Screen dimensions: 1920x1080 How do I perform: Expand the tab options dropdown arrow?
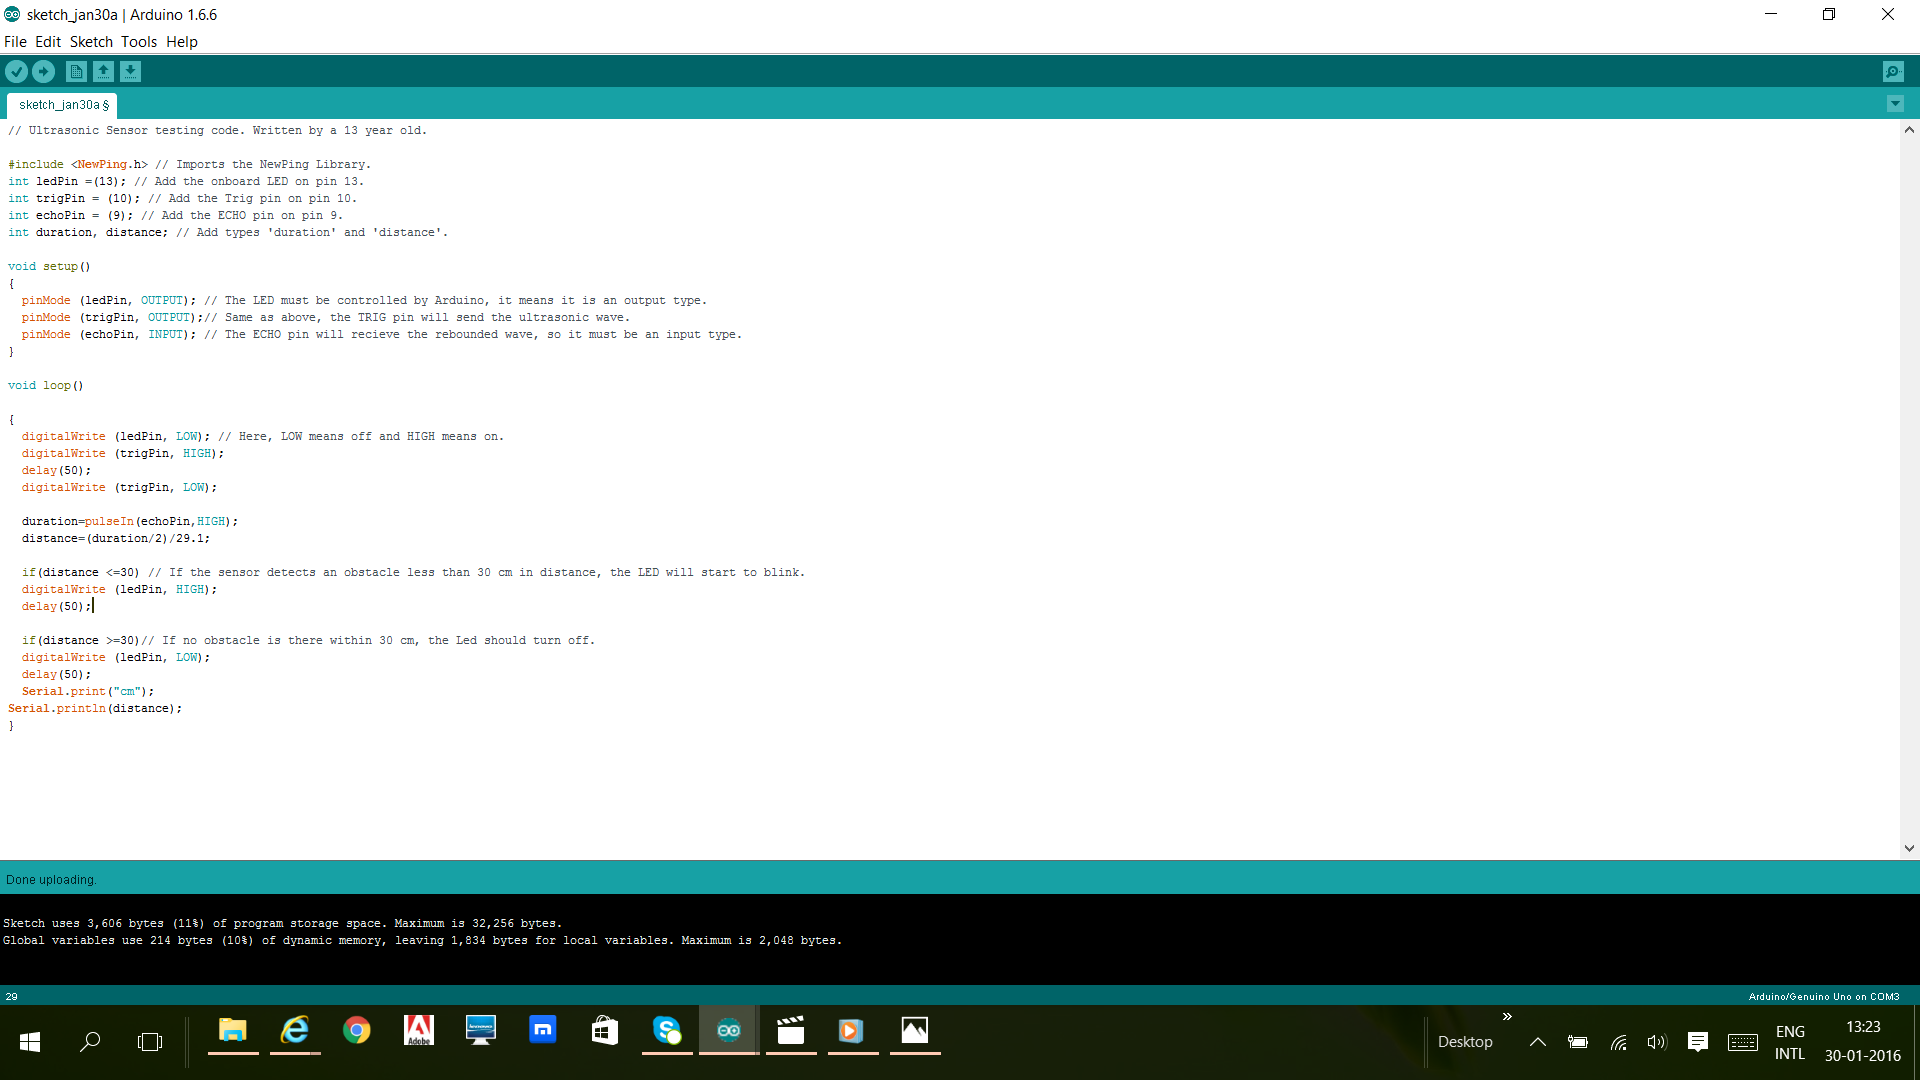coord(1895,104)
